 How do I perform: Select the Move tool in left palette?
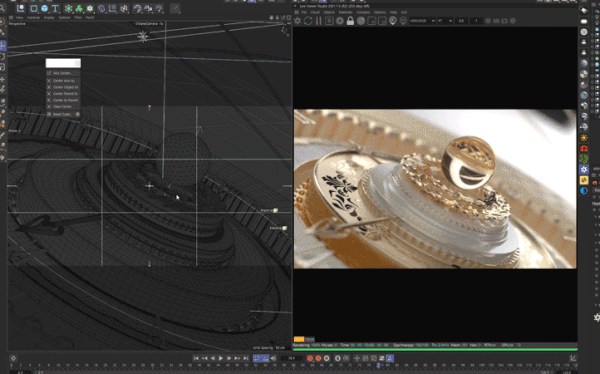(3, 46)
